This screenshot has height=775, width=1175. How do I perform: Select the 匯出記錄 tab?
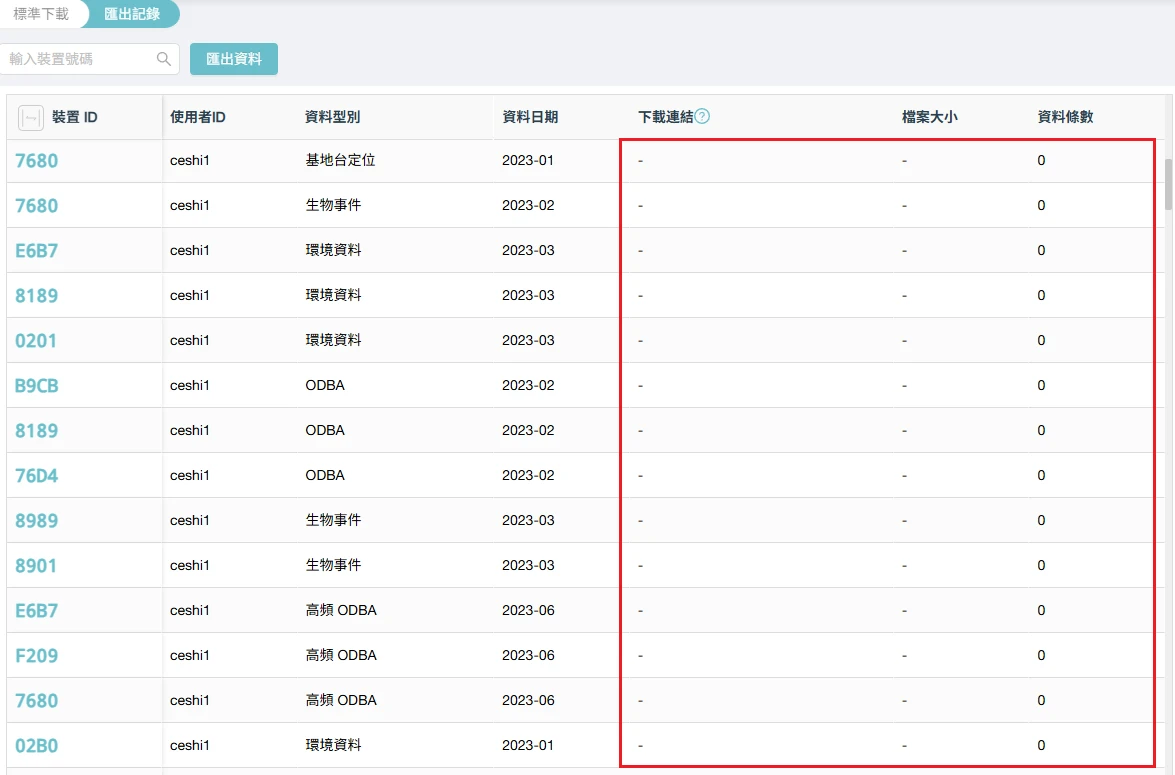[x=133, y=14]
